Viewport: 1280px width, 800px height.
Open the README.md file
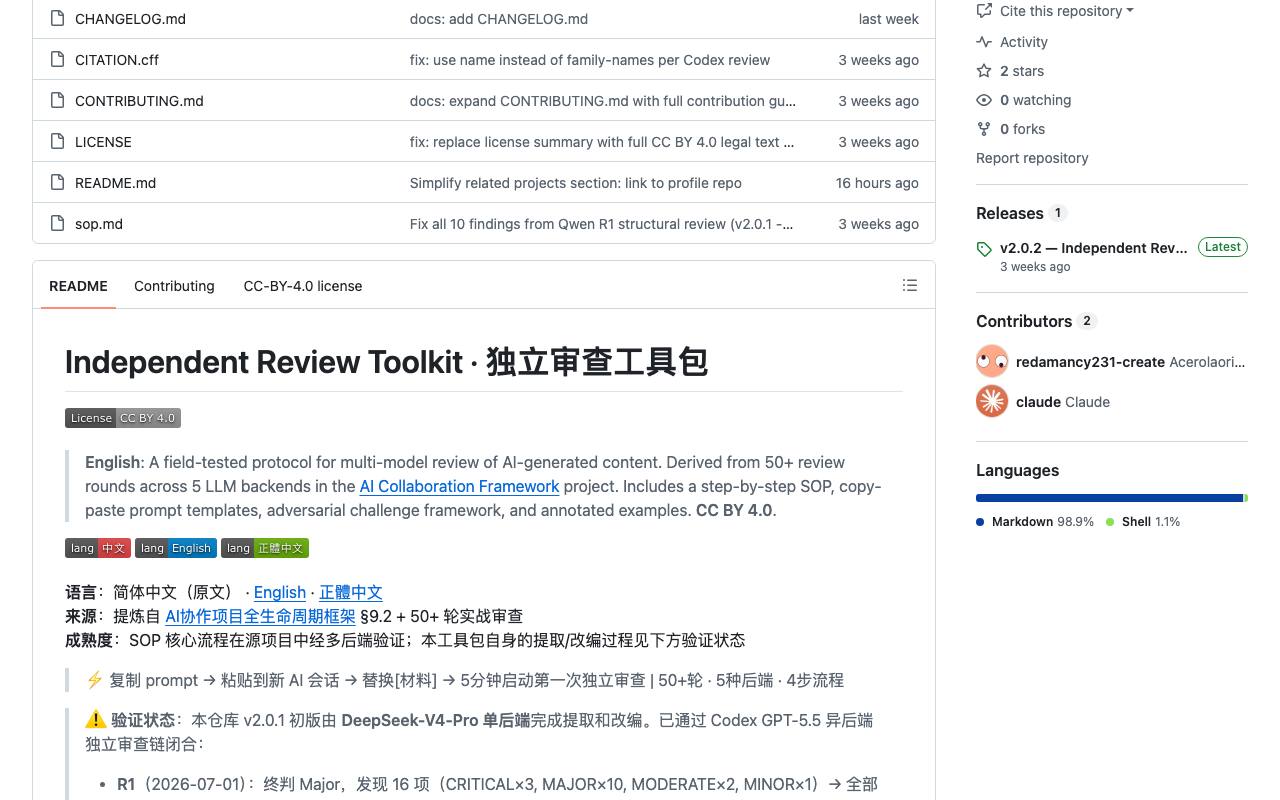115,183
